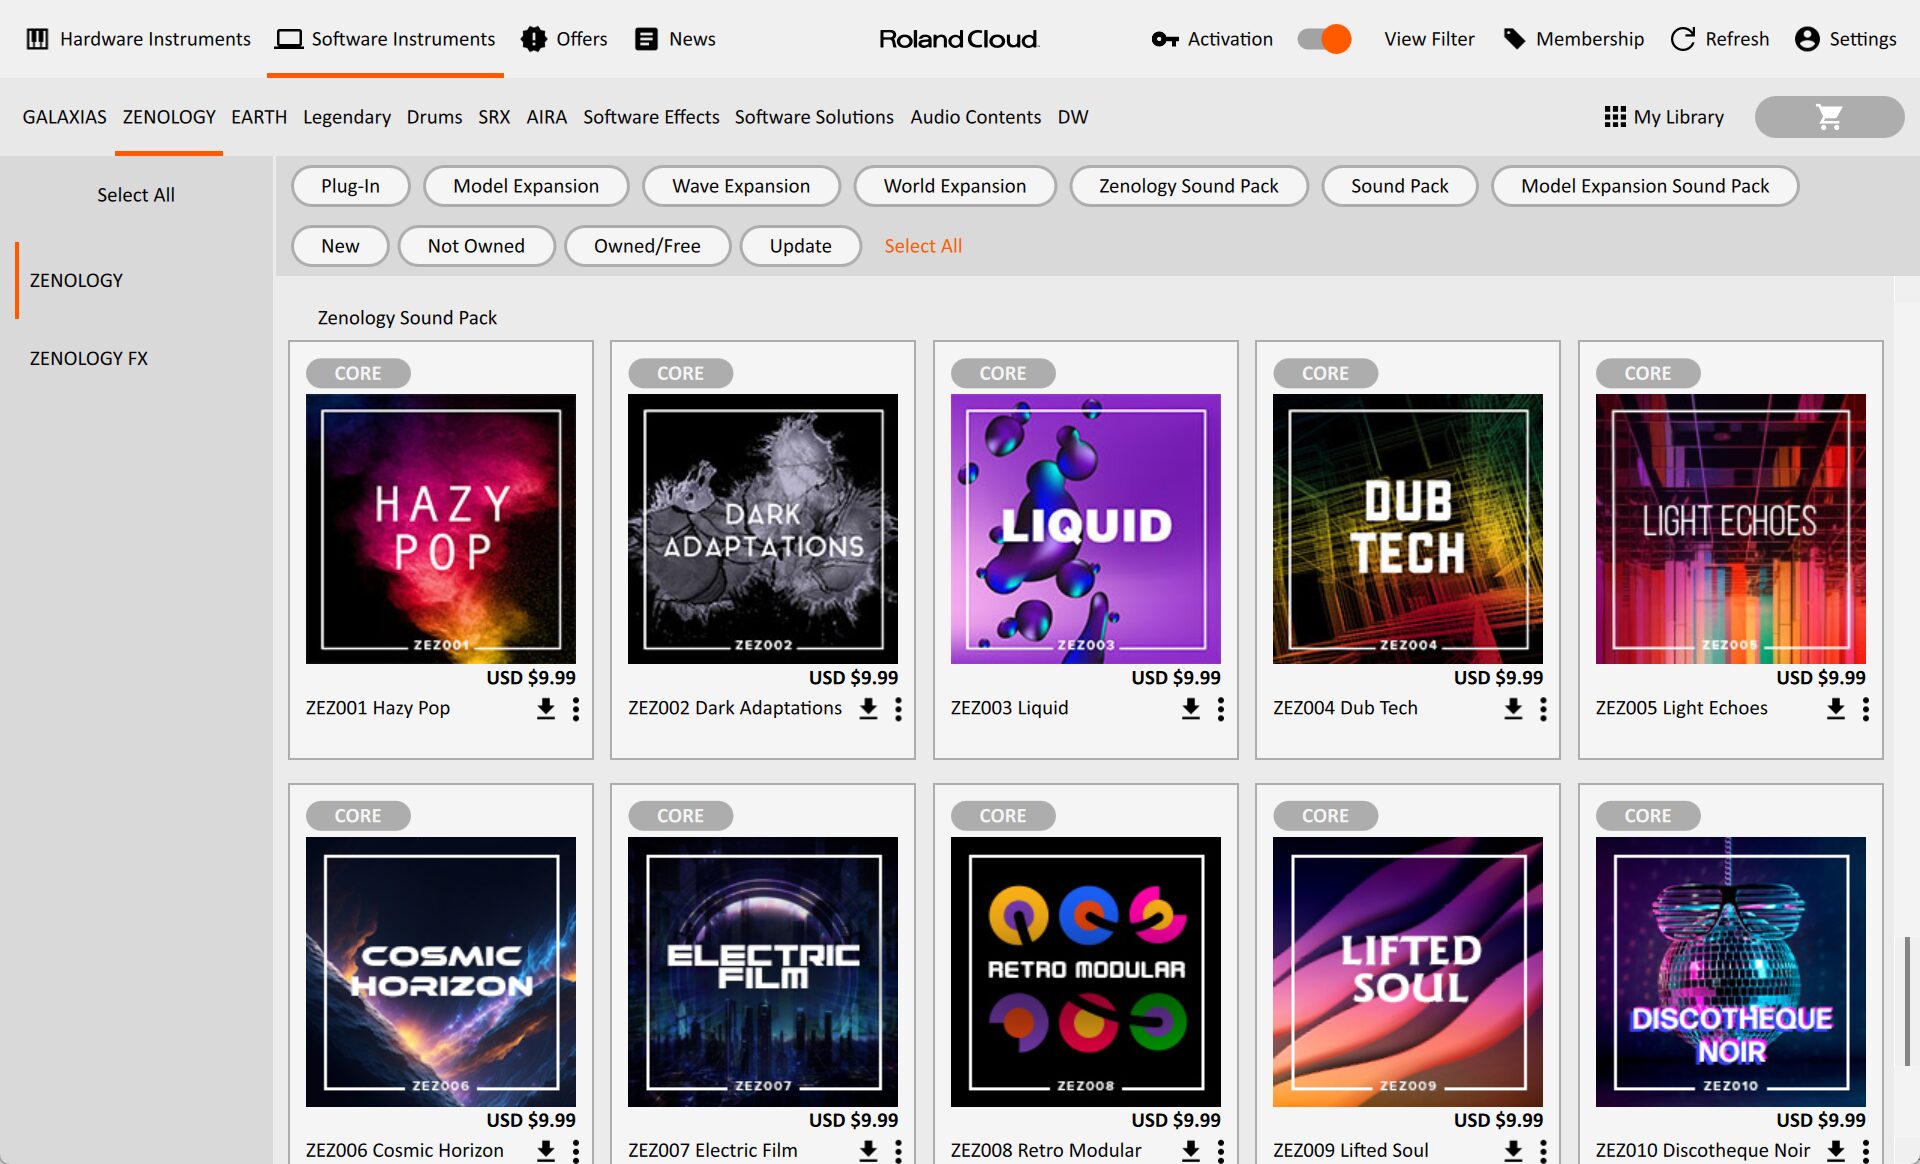Toggle the View Filter switch
This screenshot has height=1164, width=1920.
[1324, 39]
